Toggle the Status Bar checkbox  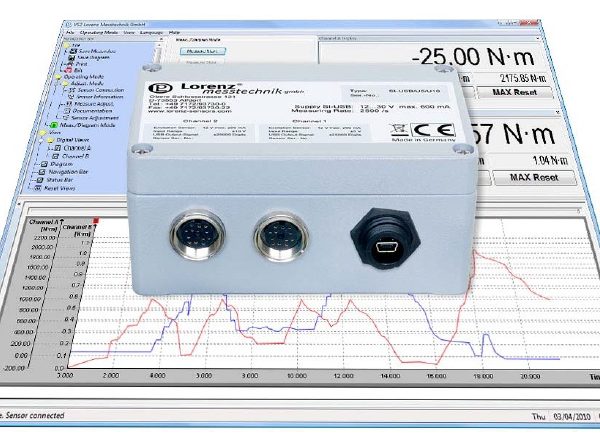(x=40, y=180)
